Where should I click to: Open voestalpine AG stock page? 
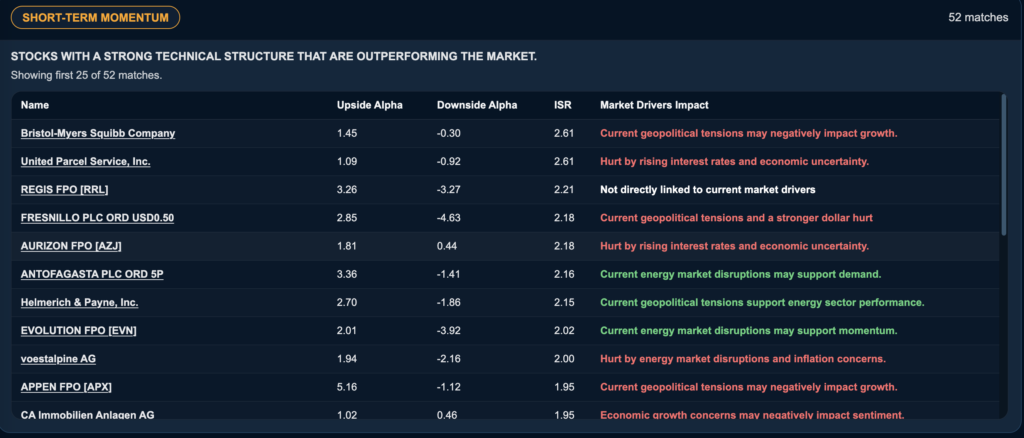click(58, 359)
